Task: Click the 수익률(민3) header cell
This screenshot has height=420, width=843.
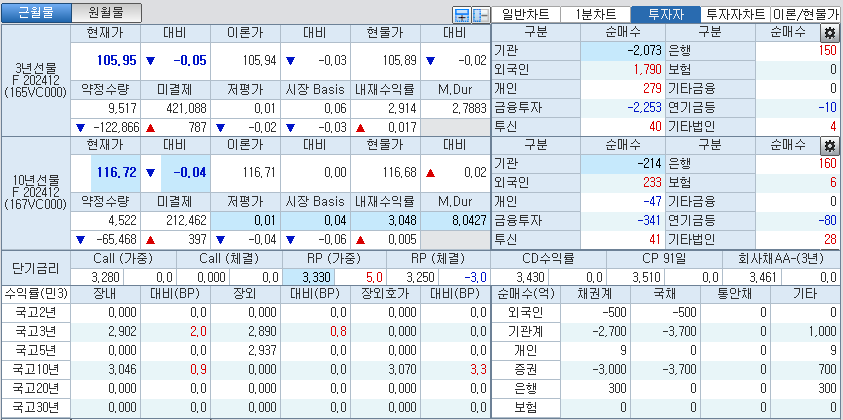Action: 36,294
